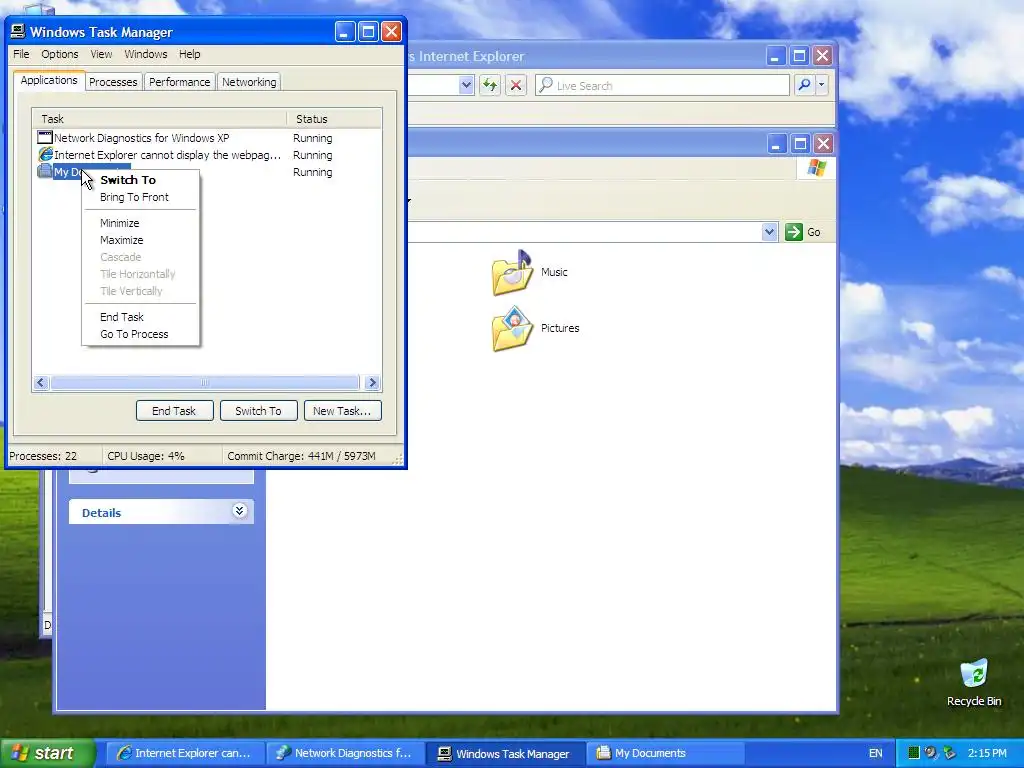The width and height of the screenshot is (1024, 768).
Task: Switch to the Networking tab
Action: tap(249, 82)
